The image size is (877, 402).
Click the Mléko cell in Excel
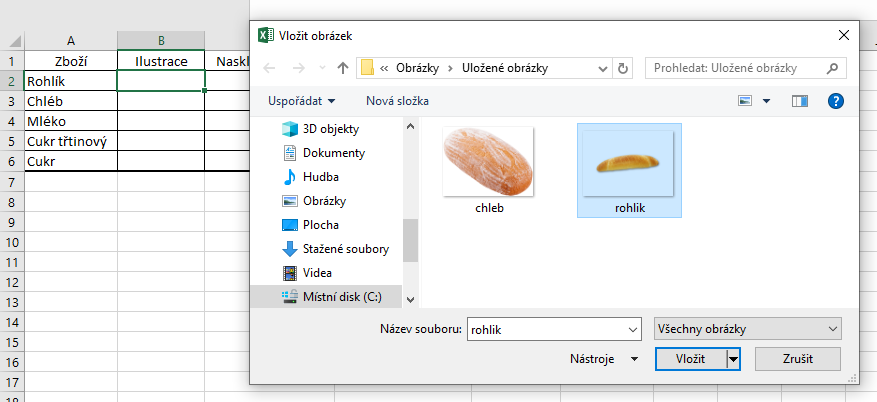(x=71, y=121)
